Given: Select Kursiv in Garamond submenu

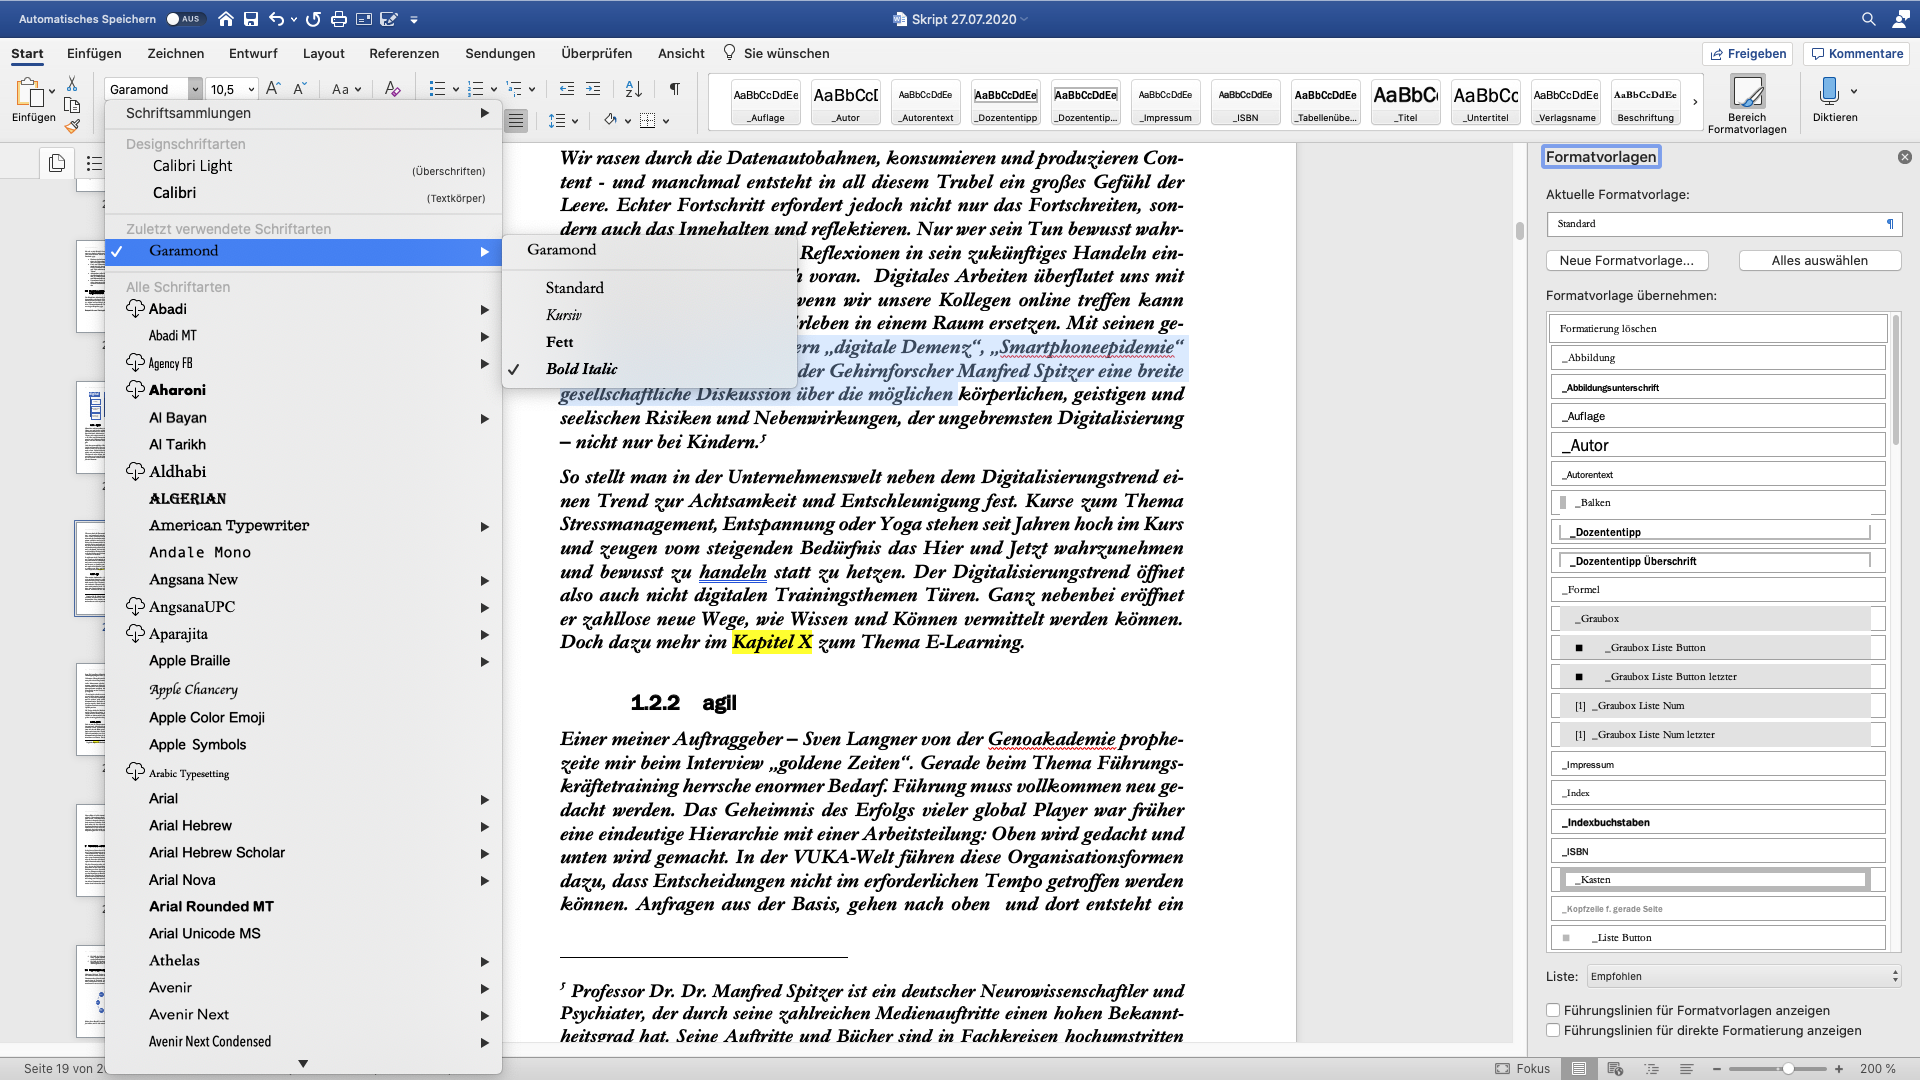Looking at the screenshot, I should [x=564, y=315].
